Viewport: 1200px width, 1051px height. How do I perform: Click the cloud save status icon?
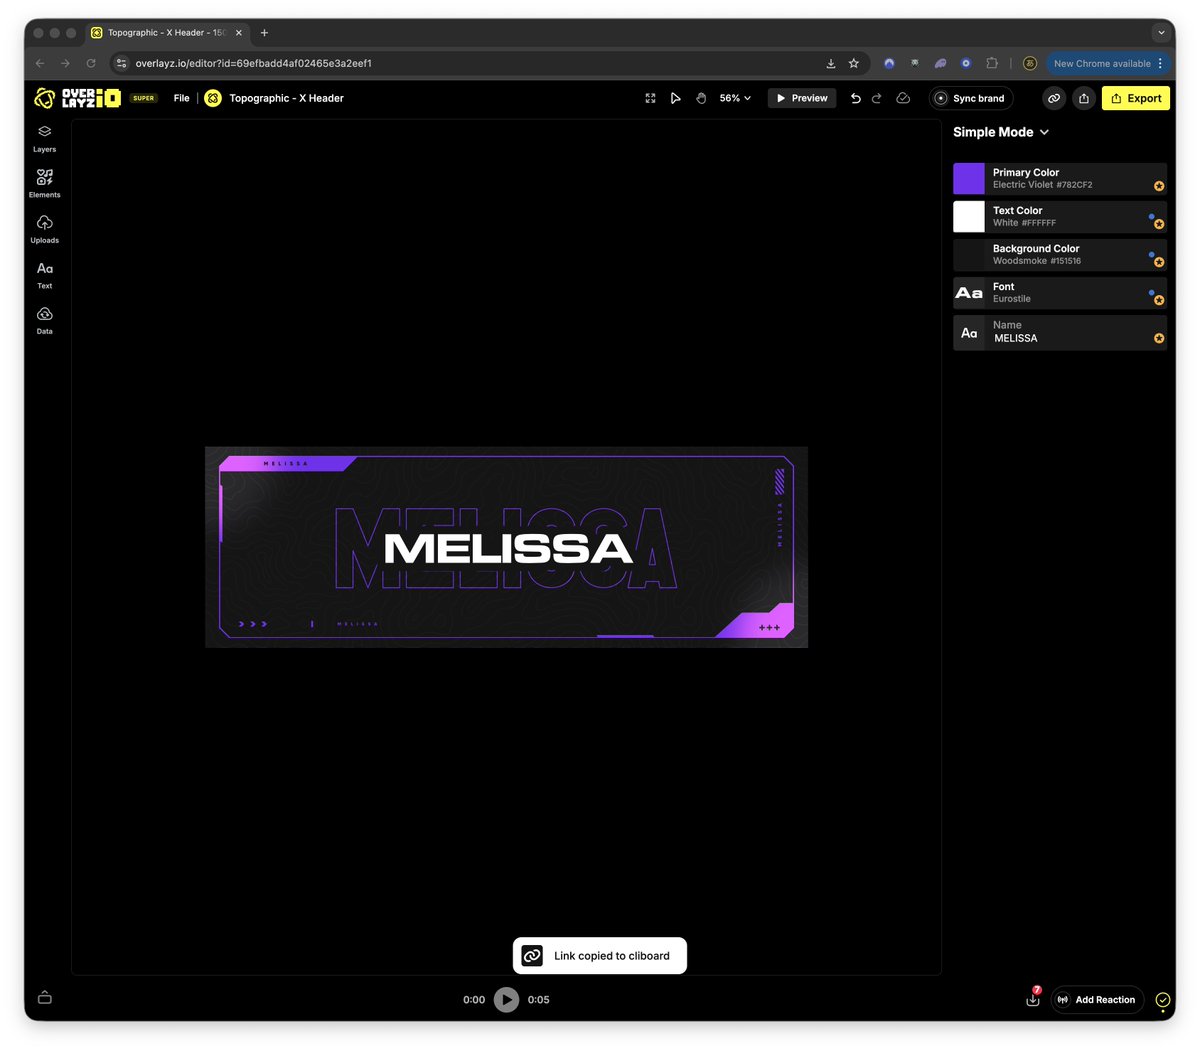point(903,98)
